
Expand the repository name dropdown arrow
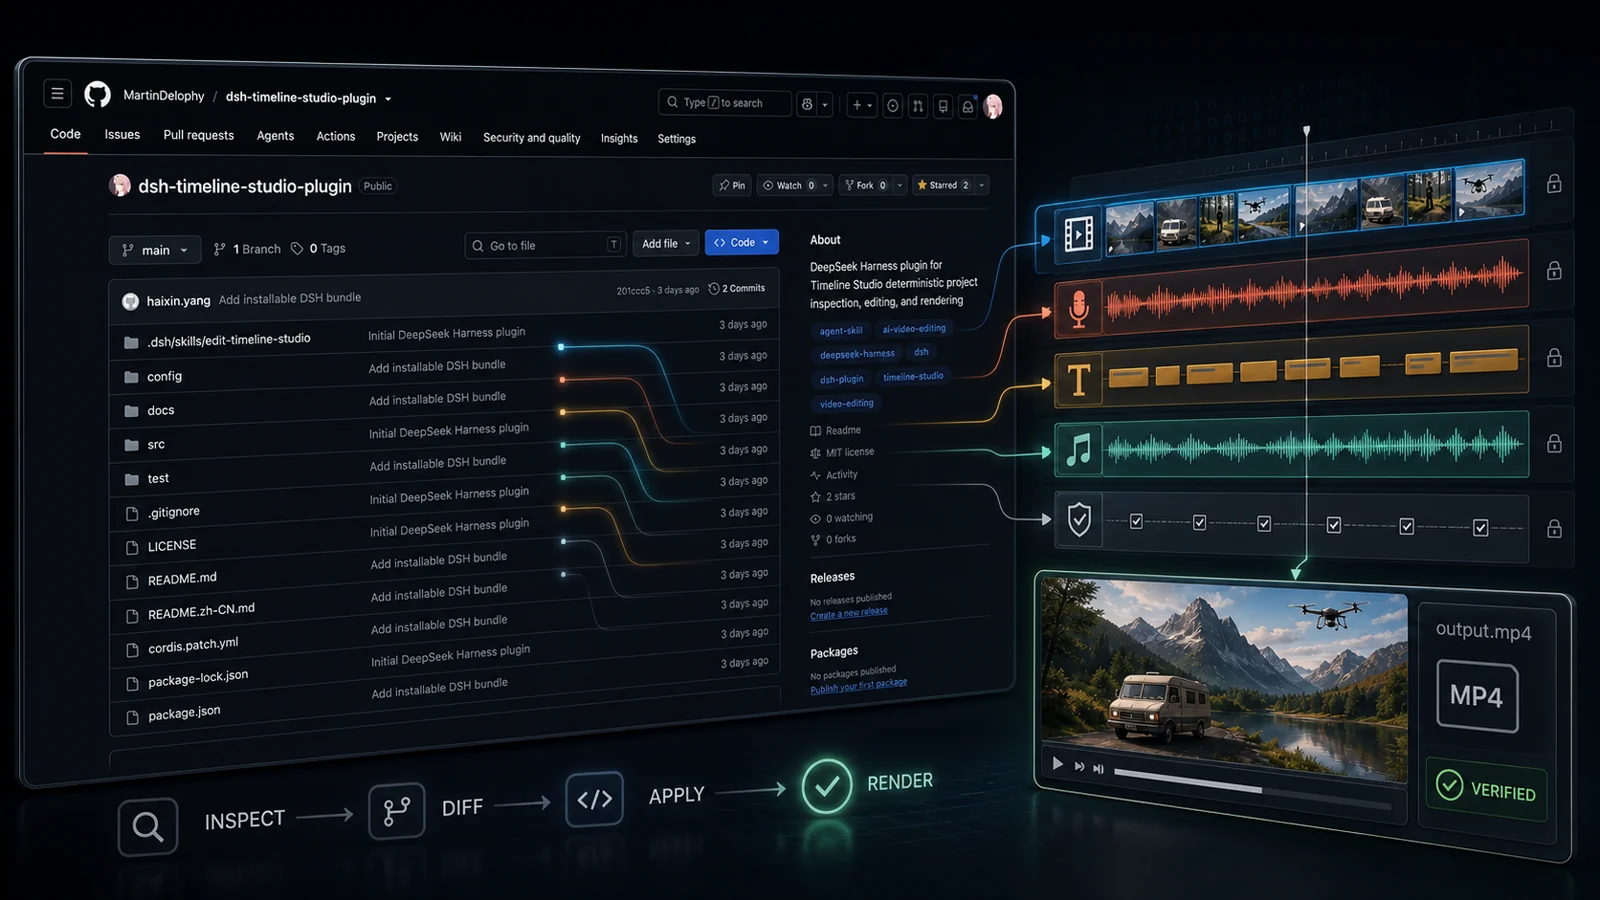388,99
